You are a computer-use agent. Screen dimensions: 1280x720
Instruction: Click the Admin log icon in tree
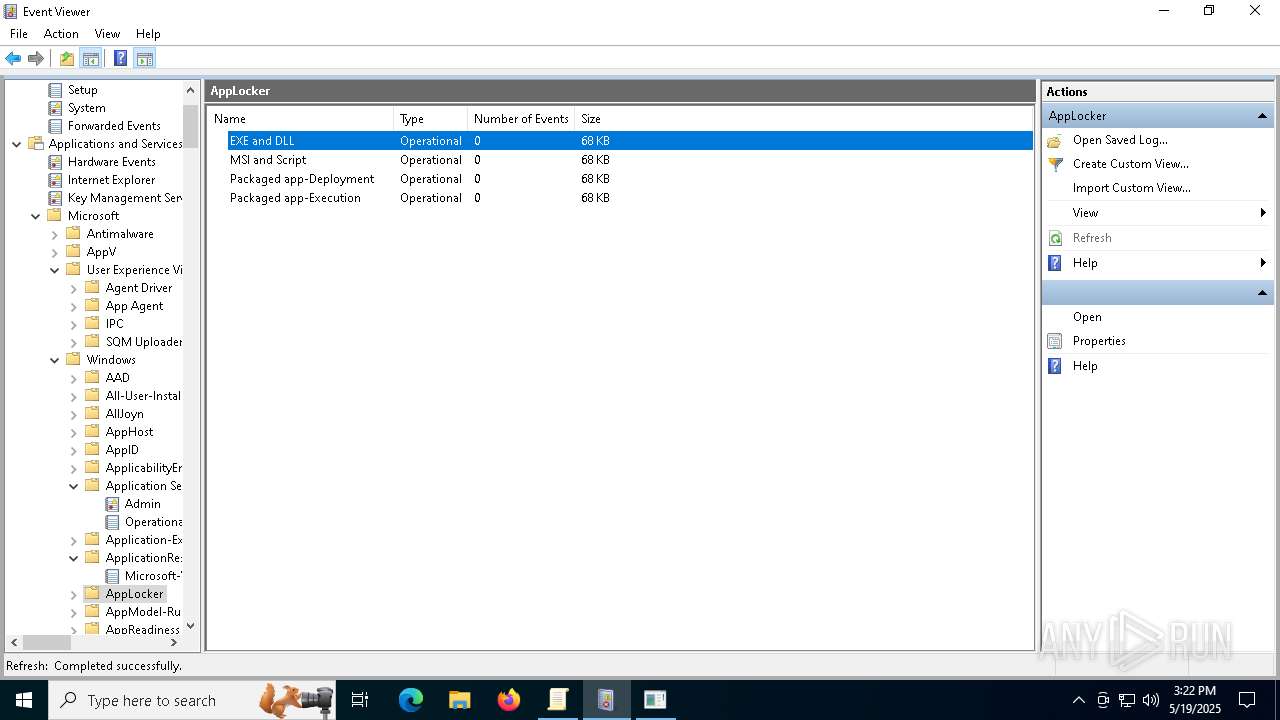click(113, 504)
